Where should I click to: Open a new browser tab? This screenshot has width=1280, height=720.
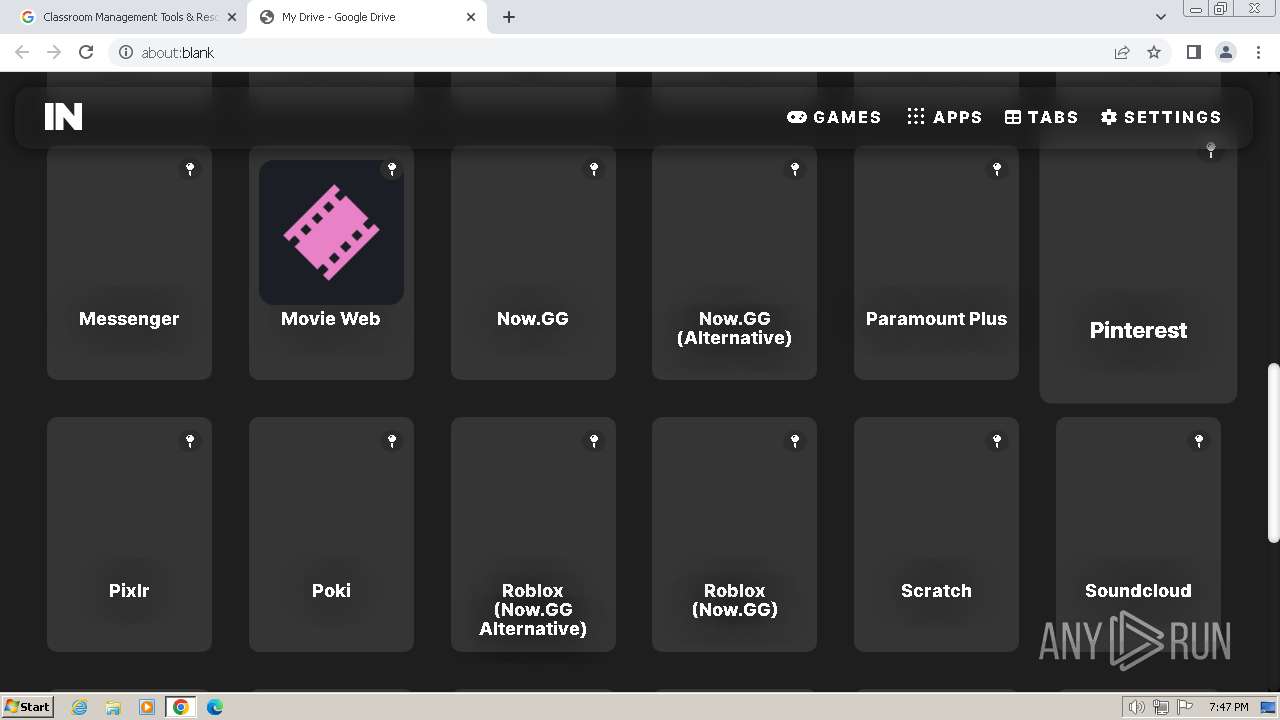pos(509,17)
